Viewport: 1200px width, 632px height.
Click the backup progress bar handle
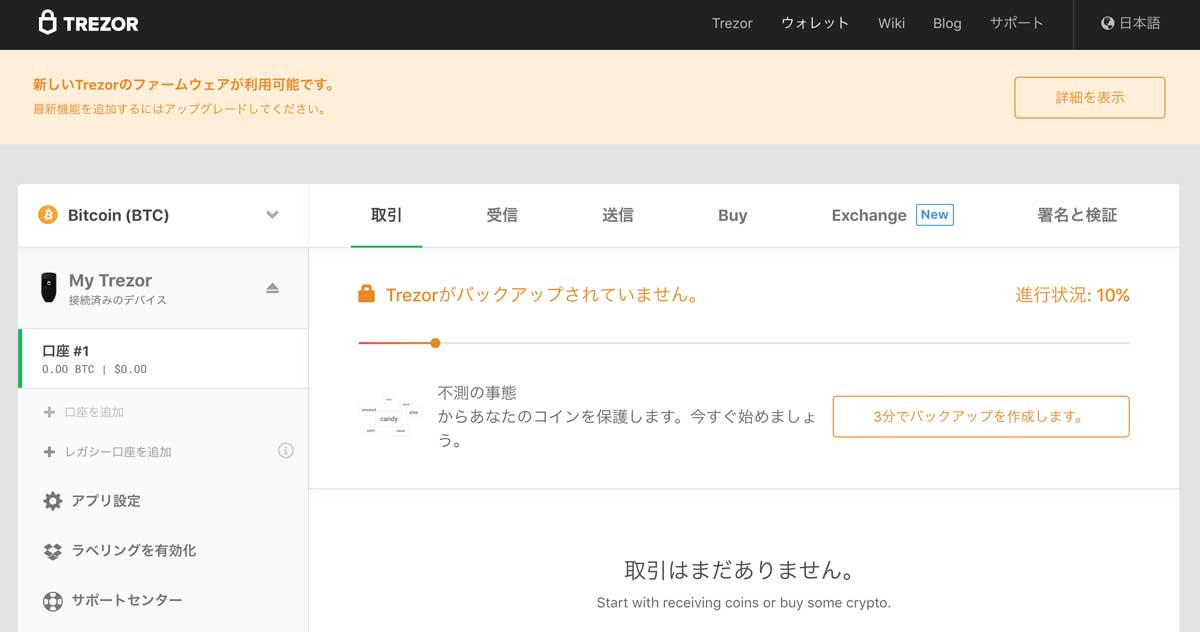(435, 343)
